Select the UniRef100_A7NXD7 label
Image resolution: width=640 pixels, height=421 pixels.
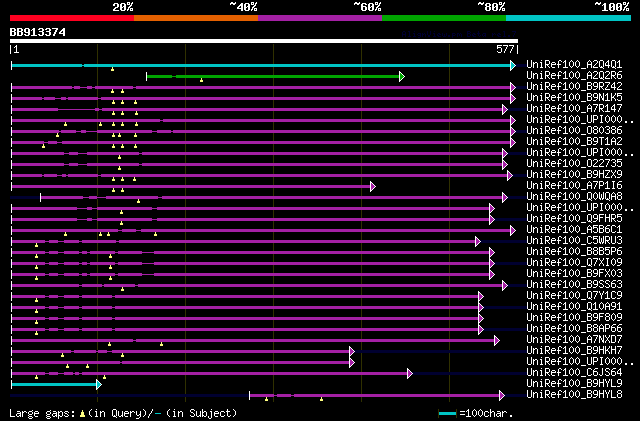(x=574, y=340)
